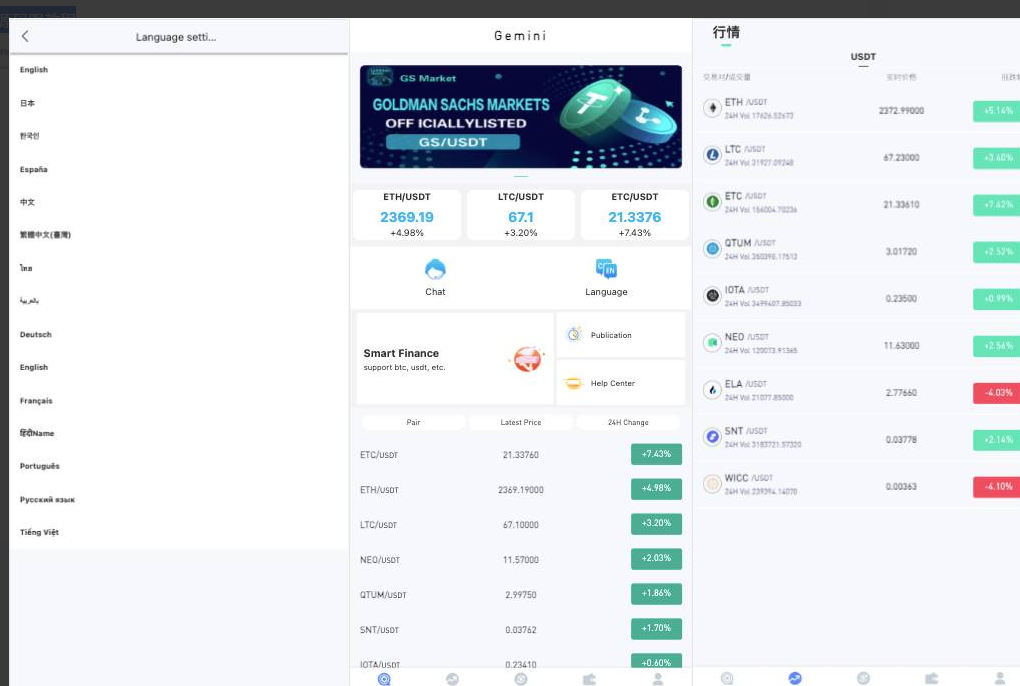Choose Русский язык language
This screenshot has width=1020, height=686.
click(x=47, y=499)
